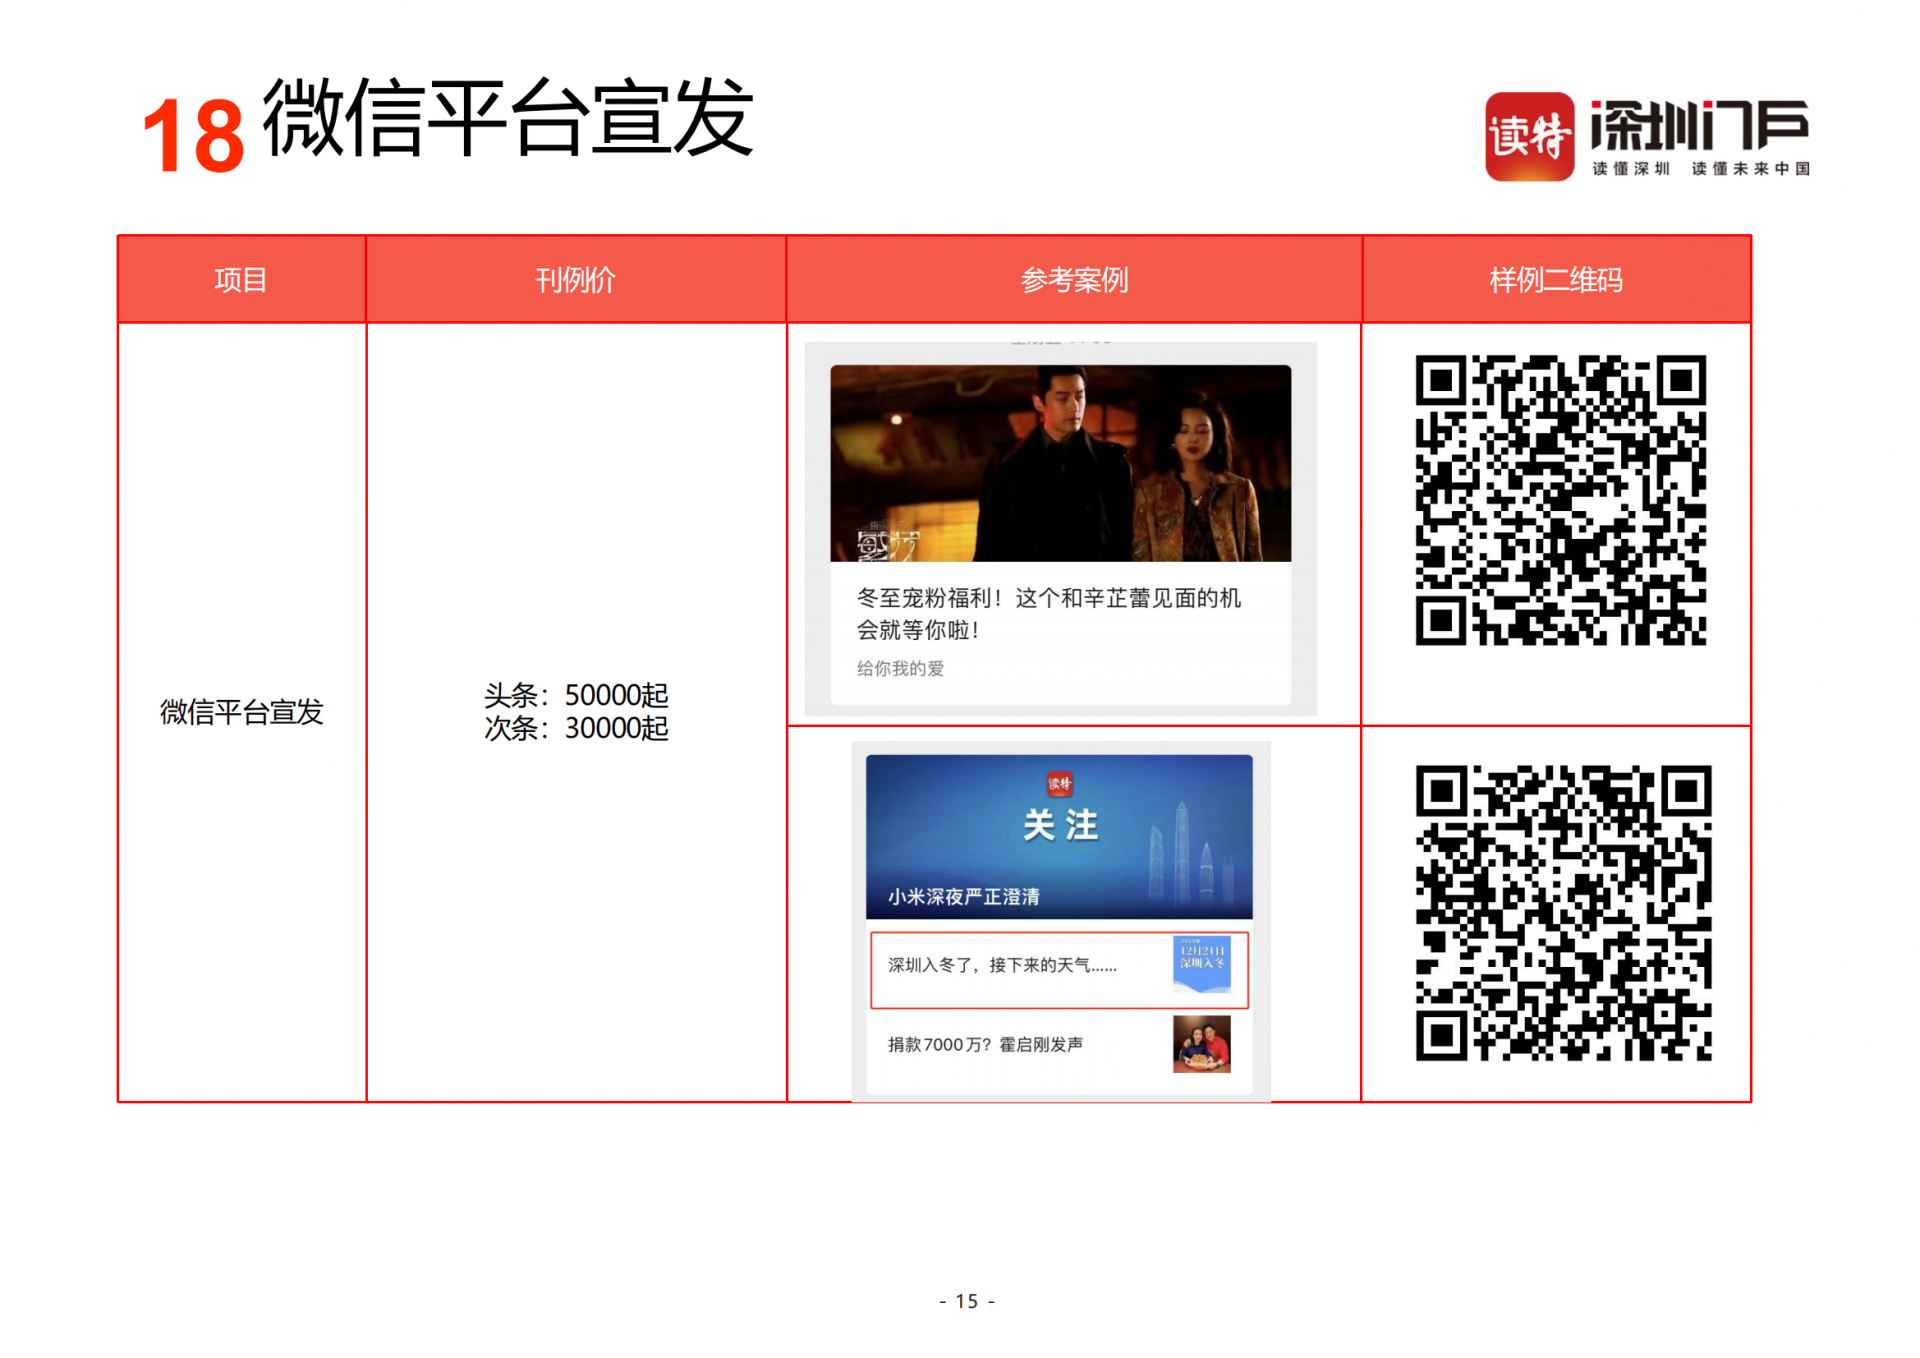Screen dimensions: 1920x1358
Task: Click the 刊例价 column header
Action: pyautogui.click(x=575, y=280)
